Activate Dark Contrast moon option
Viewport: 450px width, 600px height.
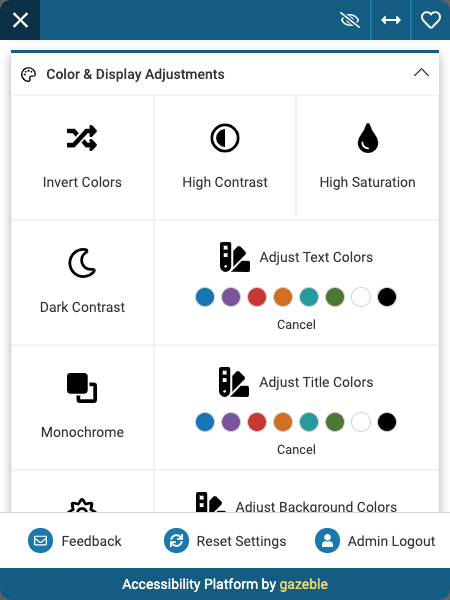click(x=82, y=282)
